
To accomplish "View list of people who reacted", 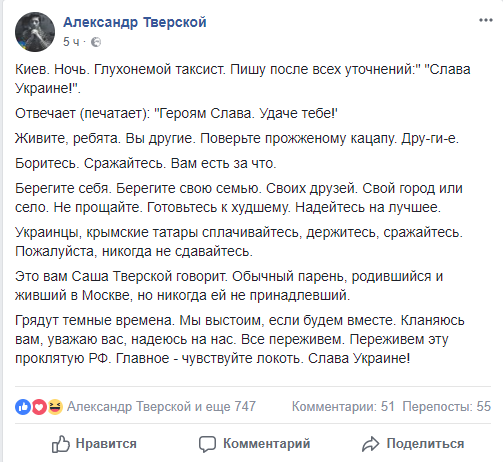I will 161,407.
